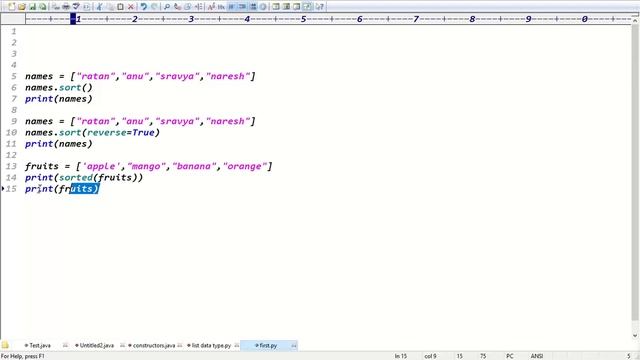The height and width of the screenshot is (360, 640).
Task: Open the Set Font toolbar icon
Action: [x=211, y=7]
